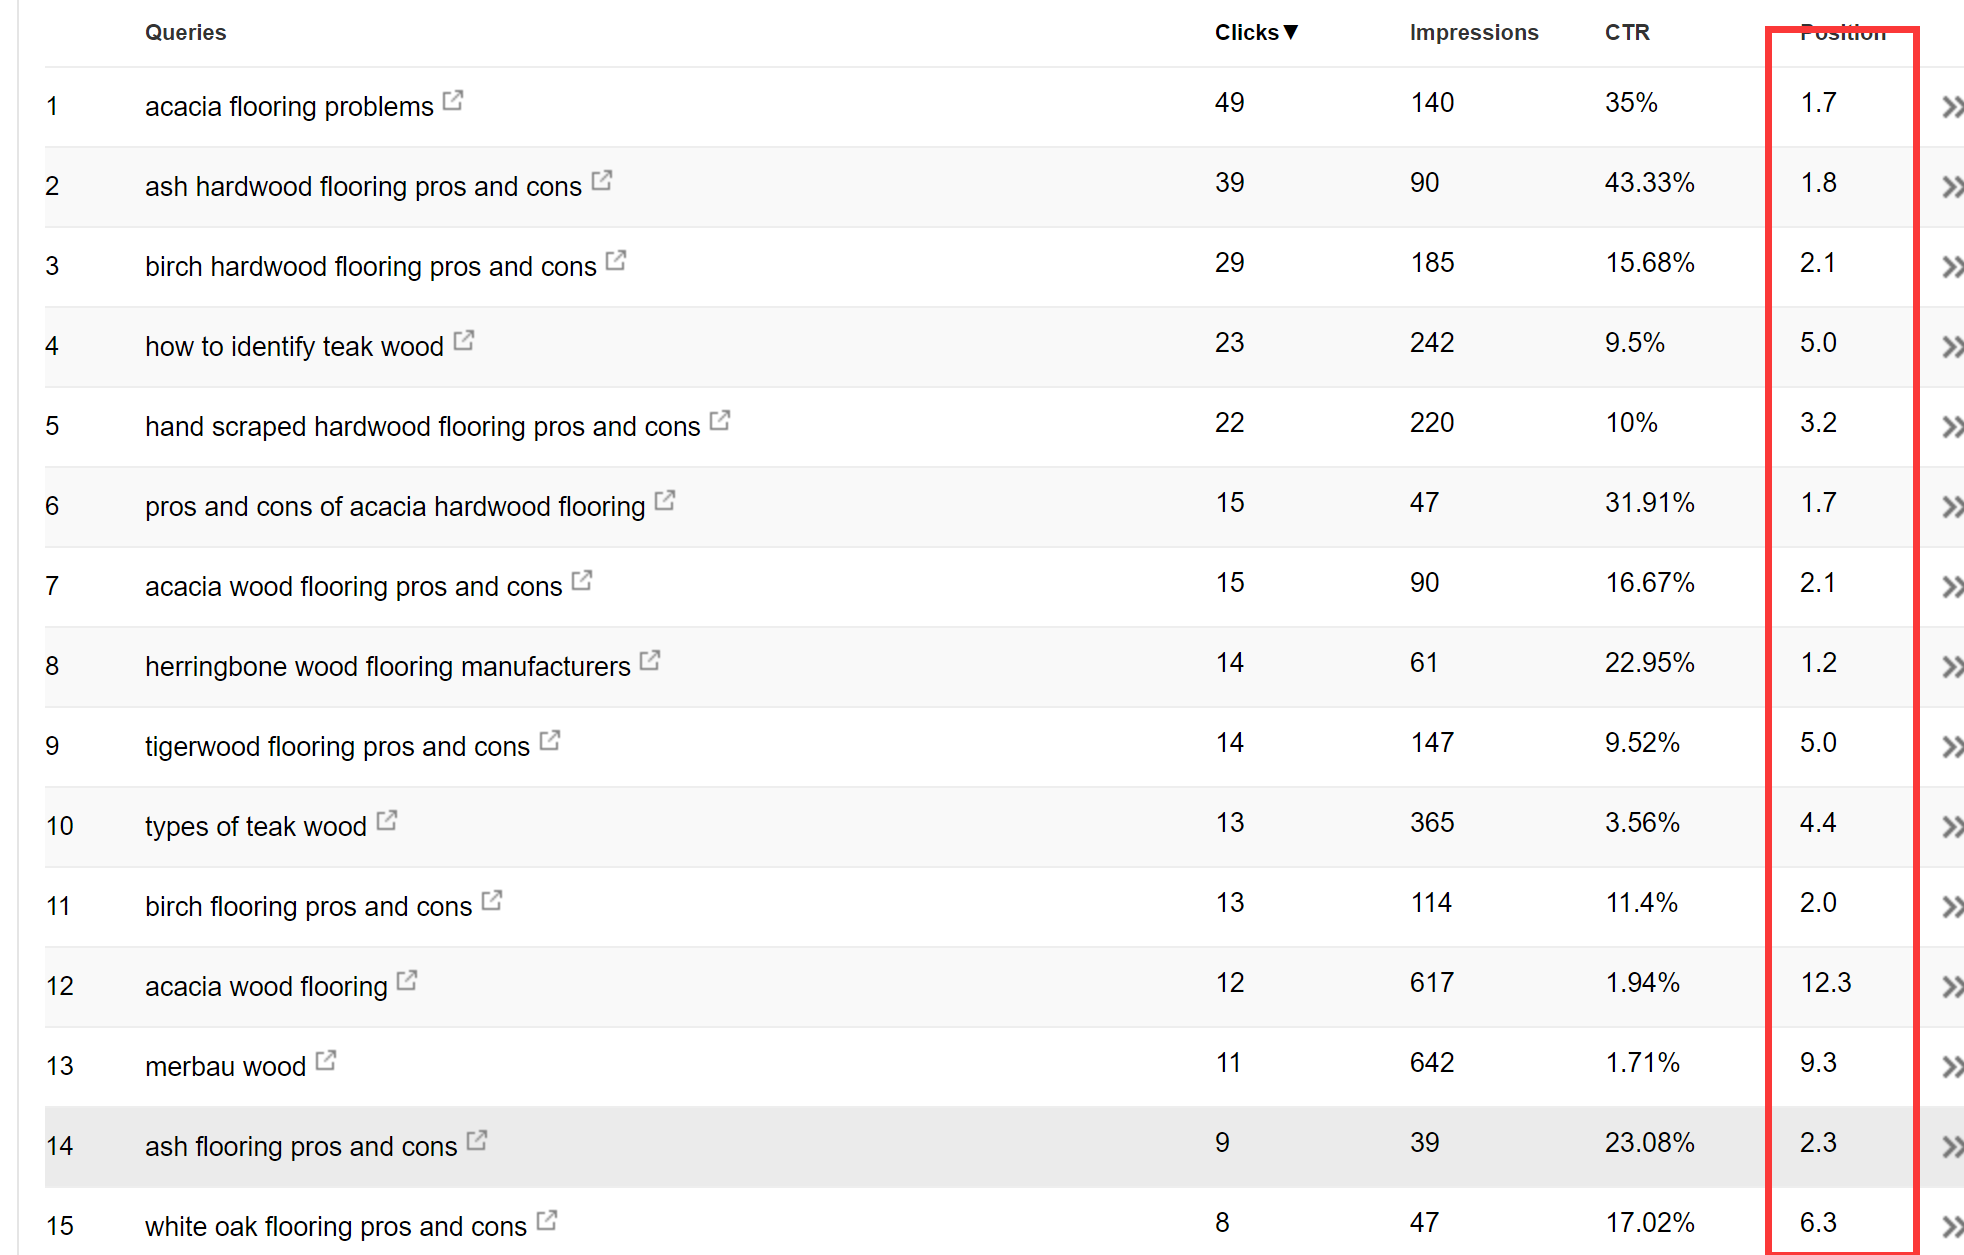Screen dimensions: 1964x1255
Task: Expand the acacia wood flooring row chevron
Action: (1952, 986)
